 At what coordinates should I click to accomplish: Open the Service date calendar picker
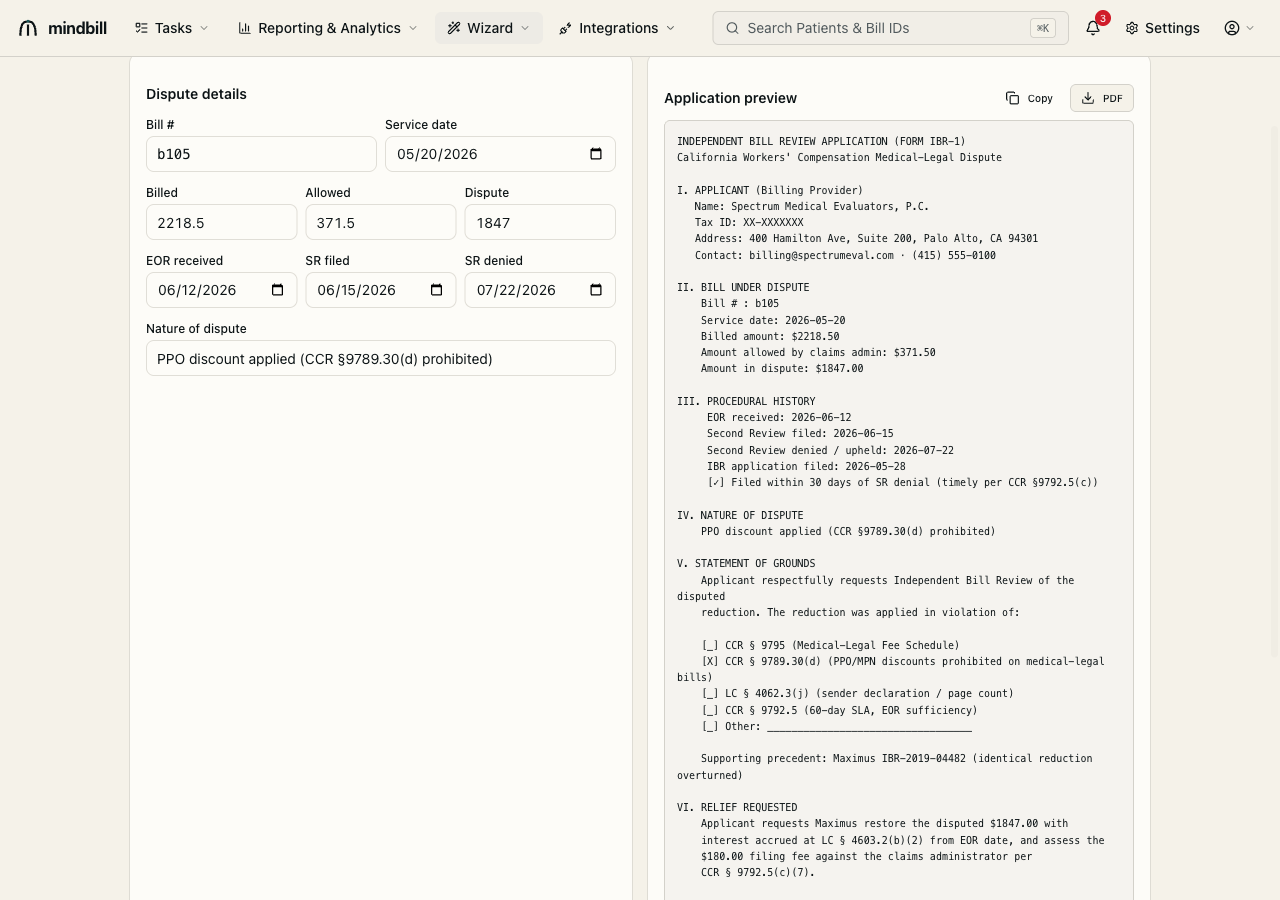(x=596, y=154)
